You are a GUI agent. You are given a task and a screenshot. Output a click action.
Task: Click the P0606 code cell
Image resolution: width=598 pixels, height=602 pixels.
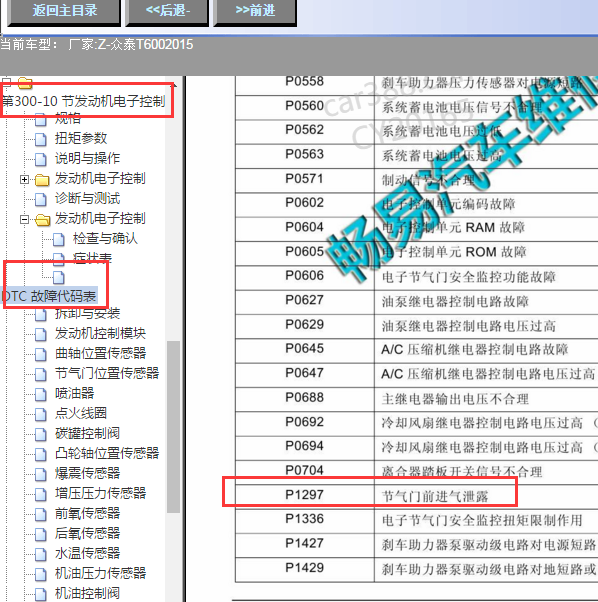(304, 276)
